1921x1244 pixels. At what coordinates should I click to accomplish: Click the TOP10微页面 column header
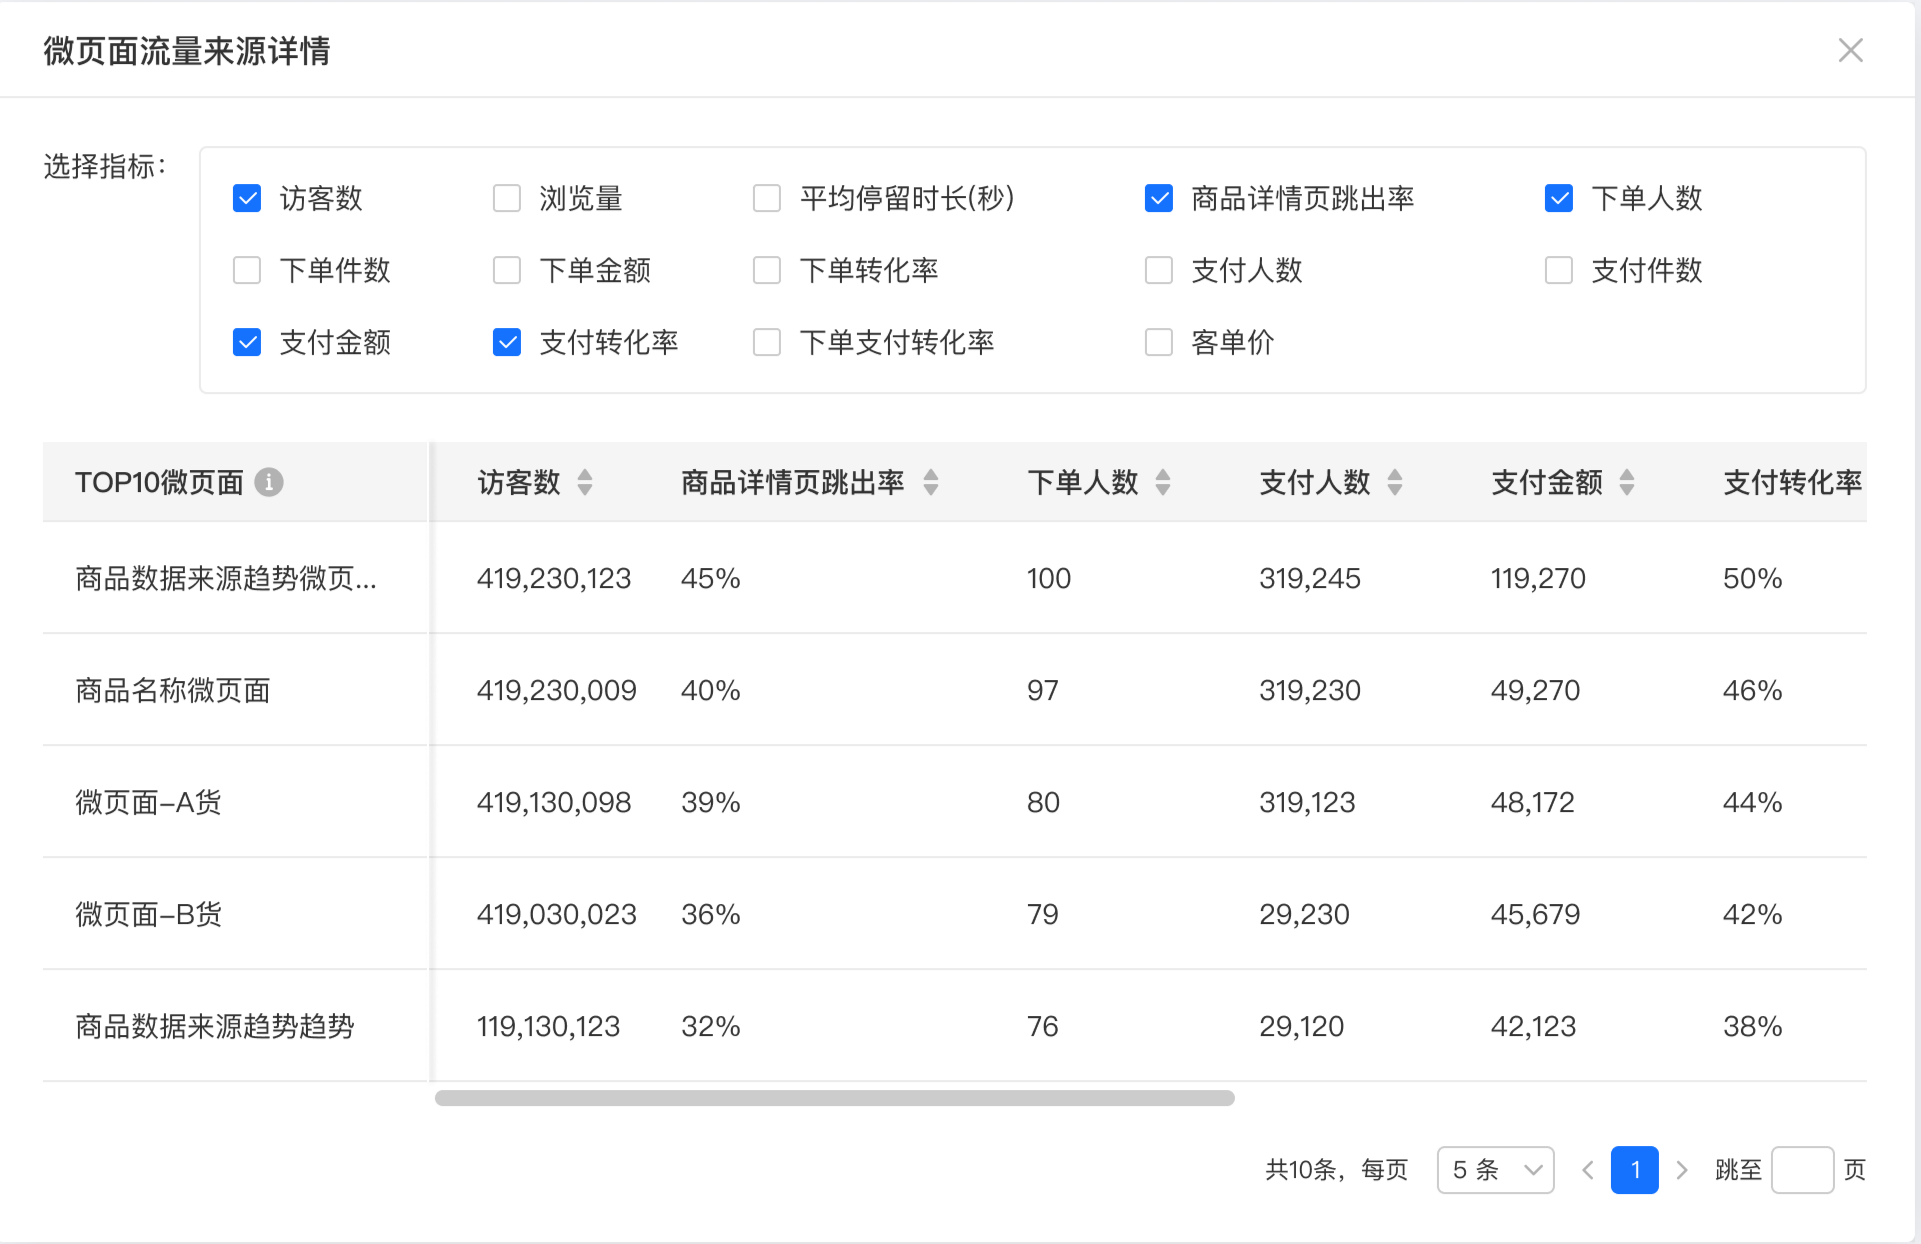[x=160, y=482]
